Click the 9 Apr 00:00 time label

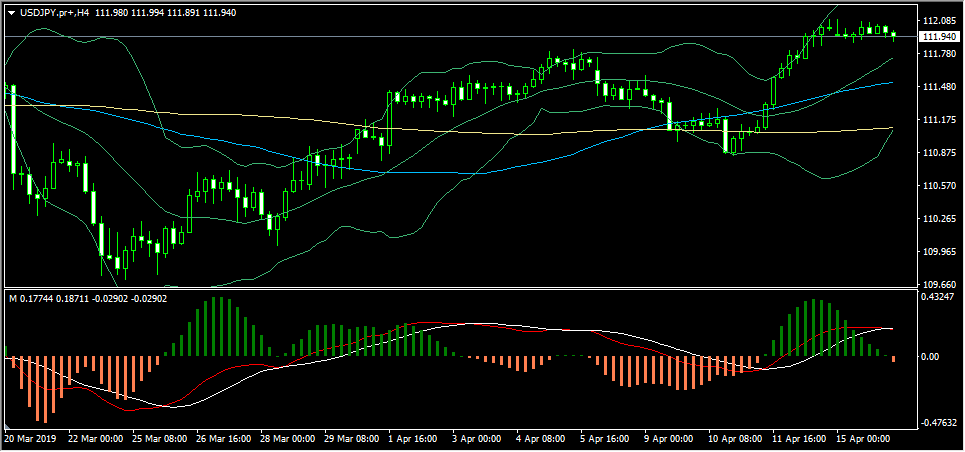[670, 439]
